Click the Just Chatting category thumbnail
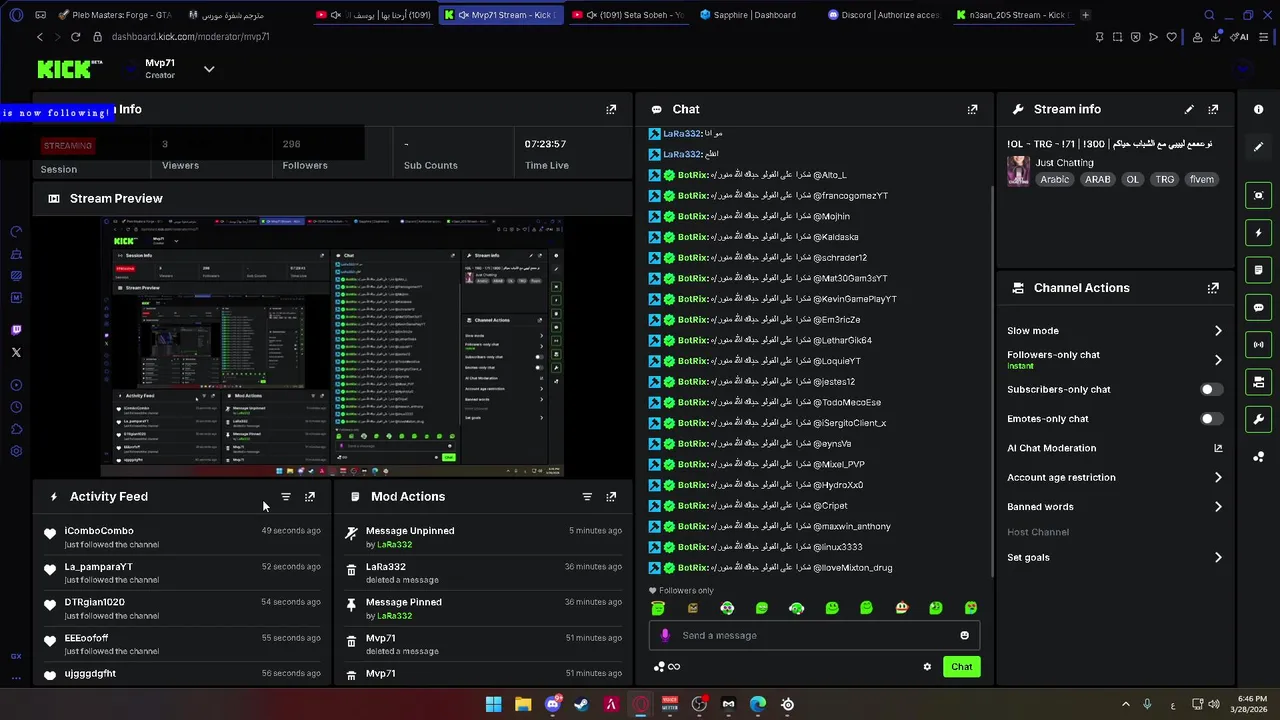This screenshot has height=720, width=1280. (x=1018, y=171)
